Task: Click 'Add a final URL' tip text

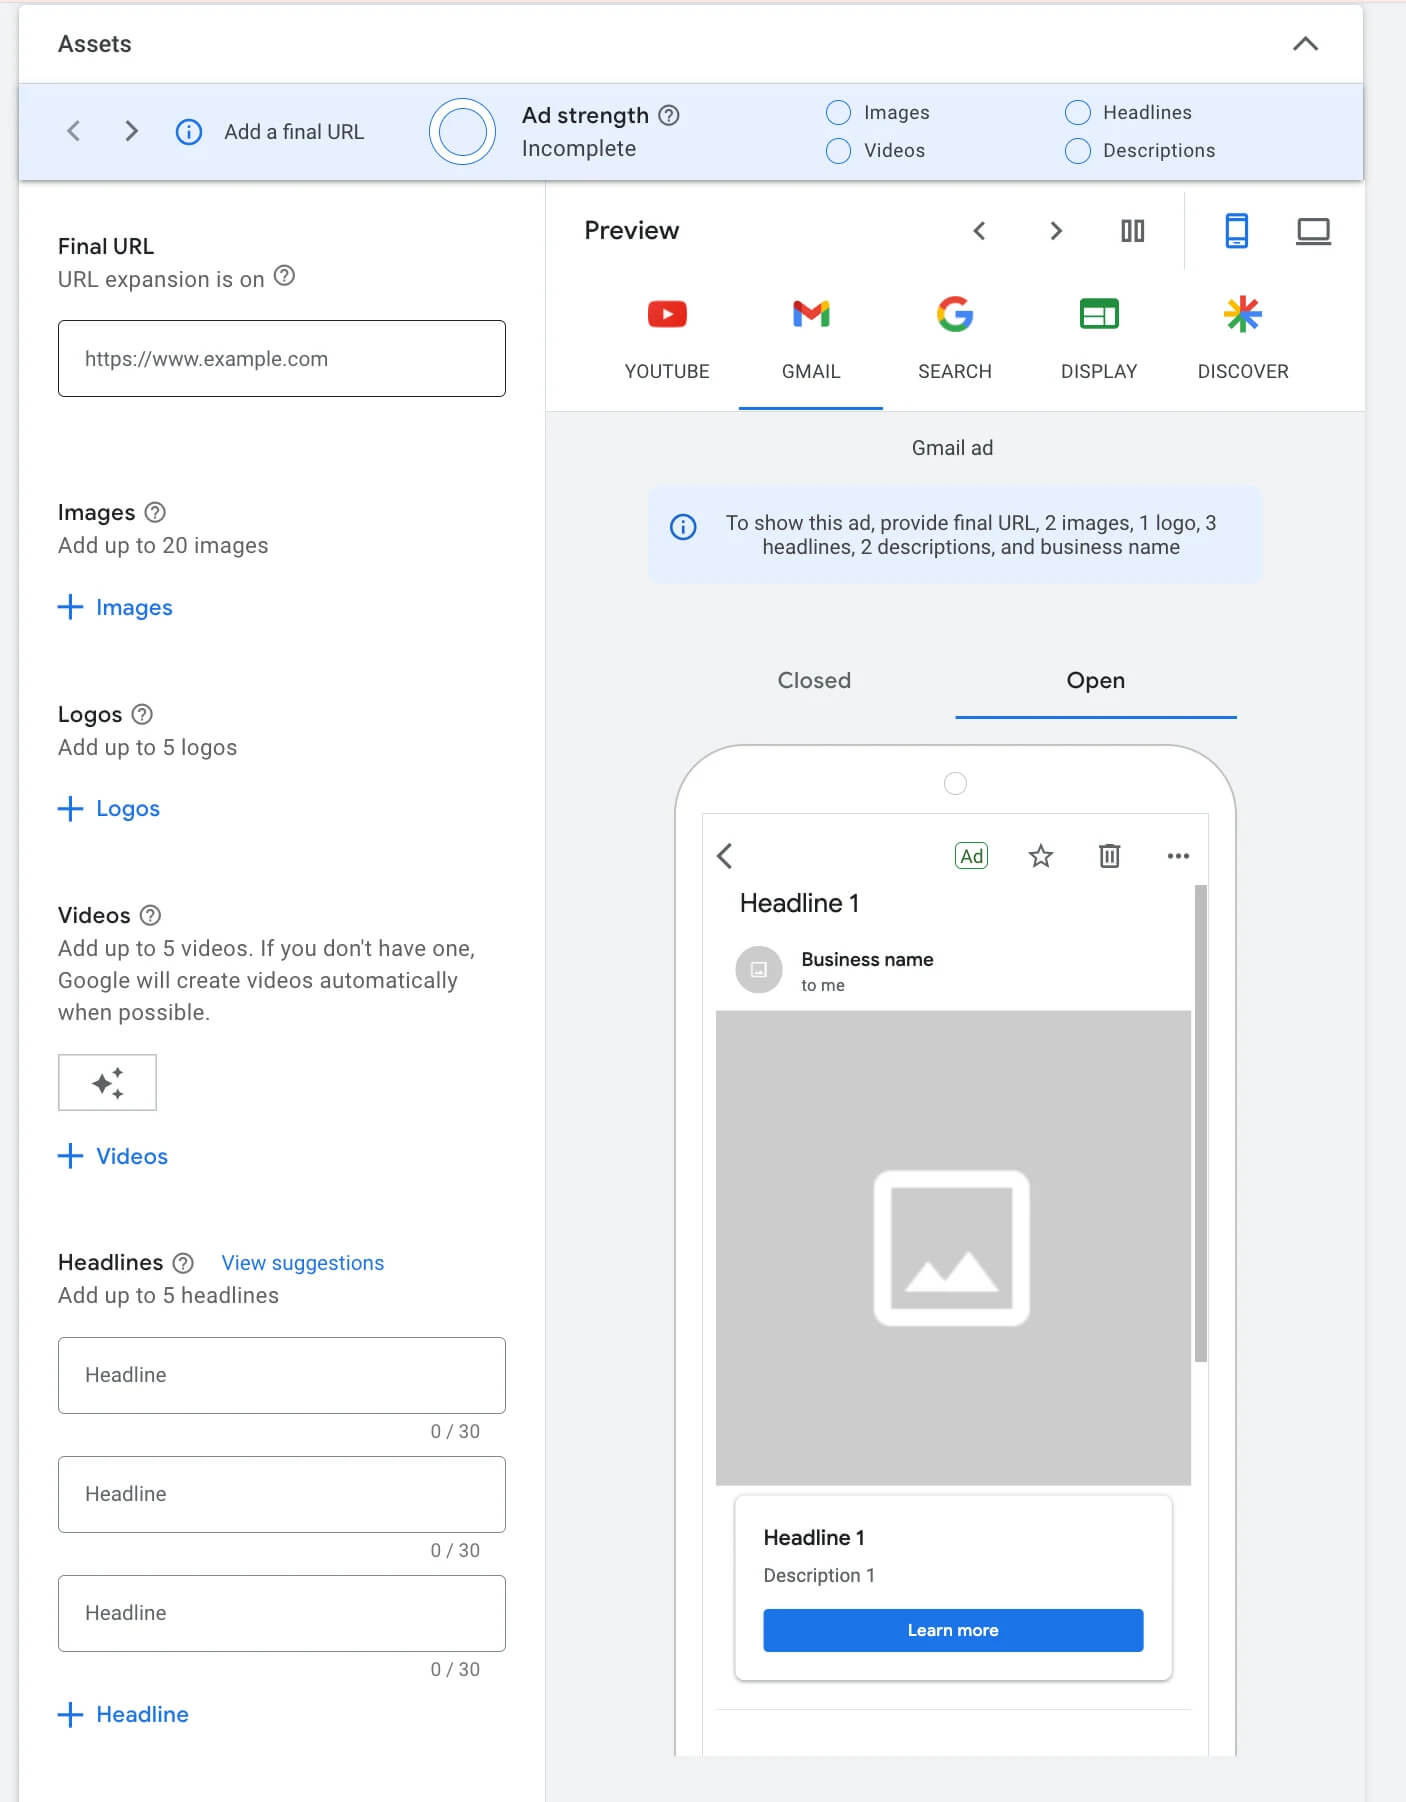Action: click(294, 132)
